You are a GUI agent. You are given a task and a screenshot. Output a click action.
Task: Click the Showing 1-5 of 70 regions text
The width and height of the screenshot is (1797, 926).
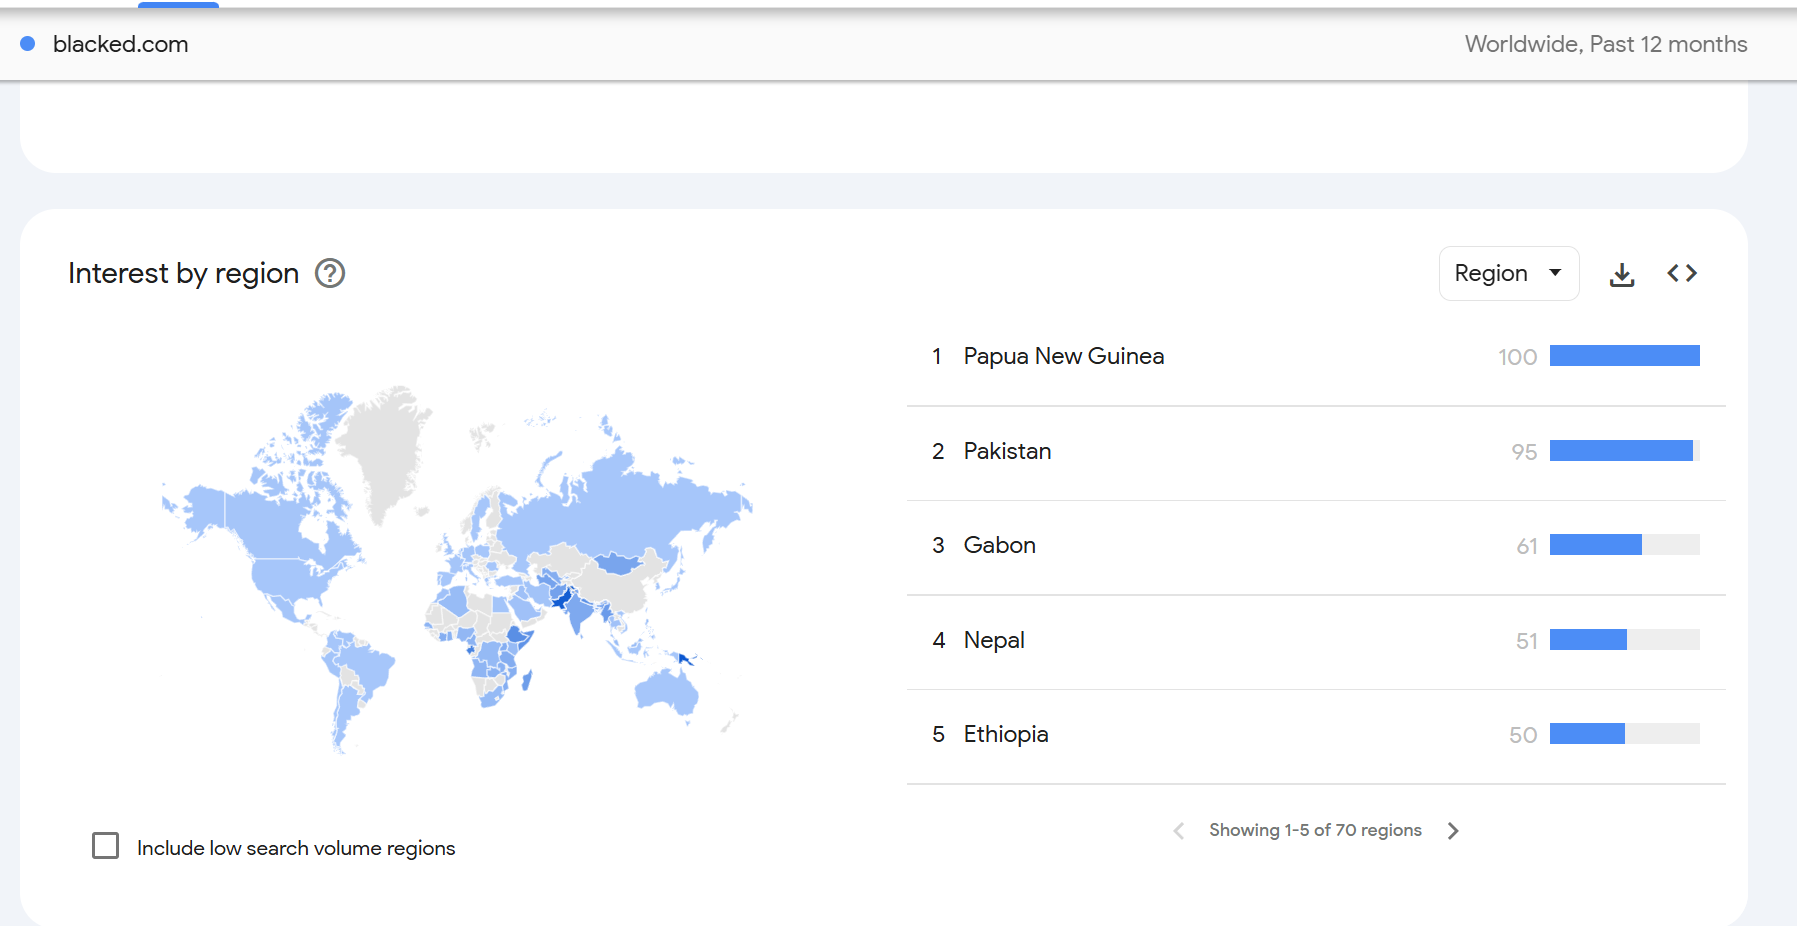point(1315,830)
